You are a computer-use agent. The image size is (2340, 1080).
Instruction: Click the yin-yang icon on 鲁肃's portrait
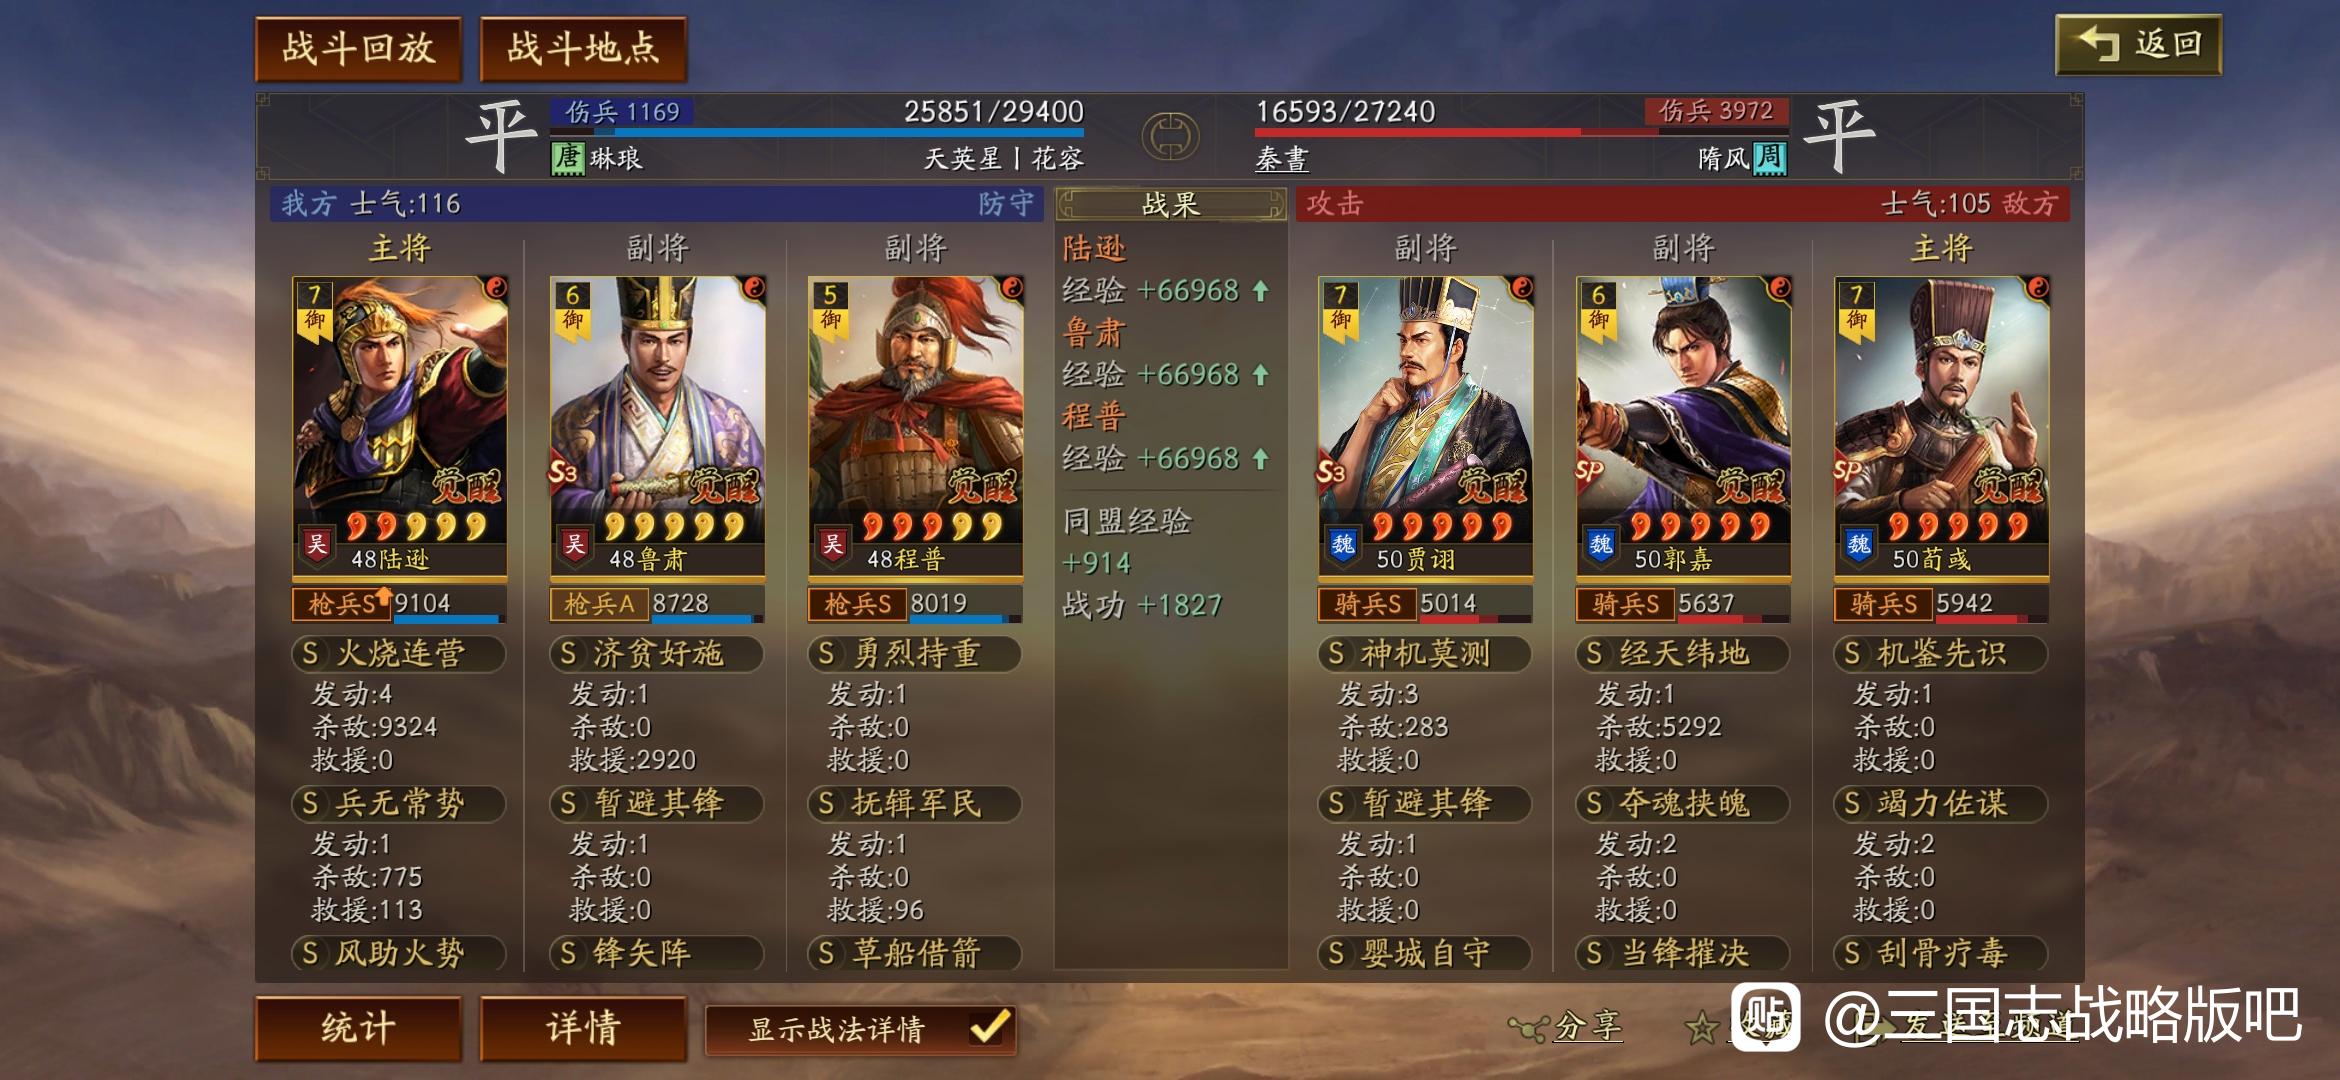click(754, 289)
